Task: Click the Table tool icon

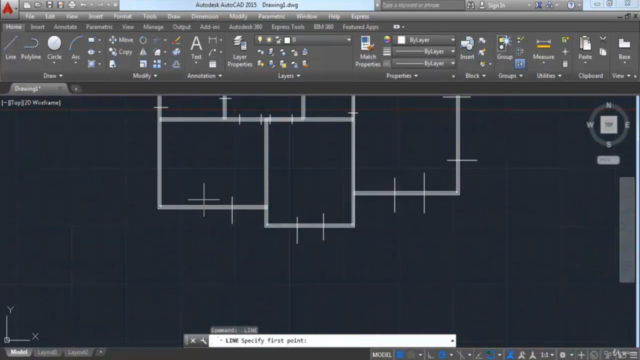Action: coord(213,64)
